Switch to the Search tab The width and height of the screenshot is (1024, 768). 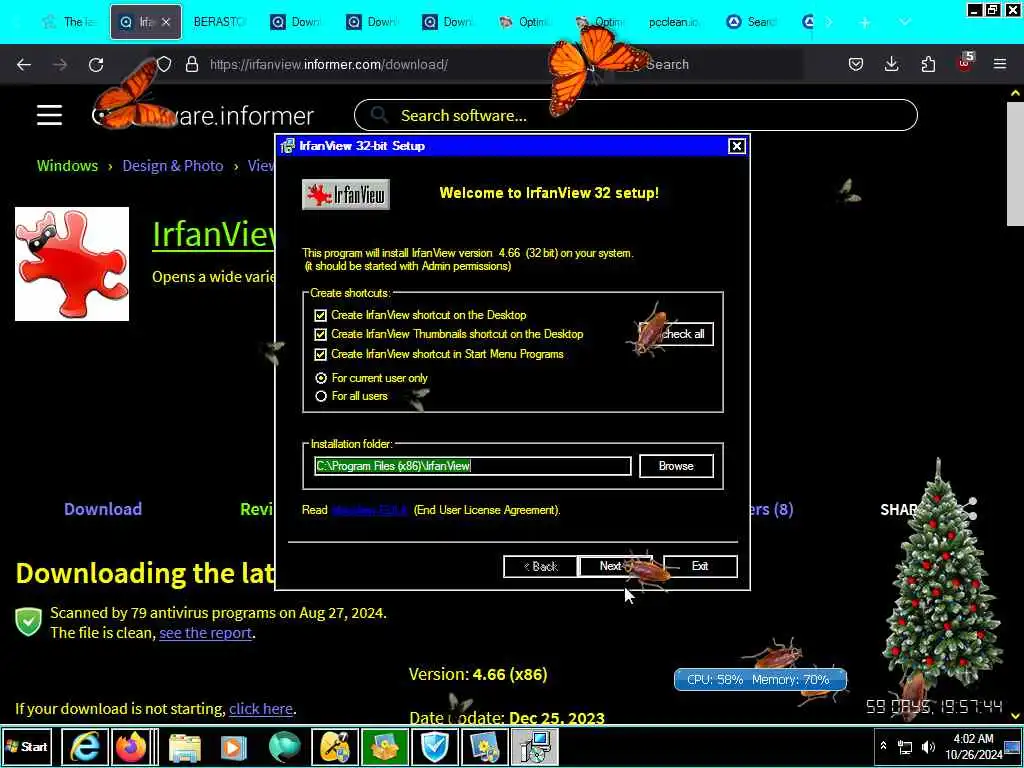click(x=750, y=22)
